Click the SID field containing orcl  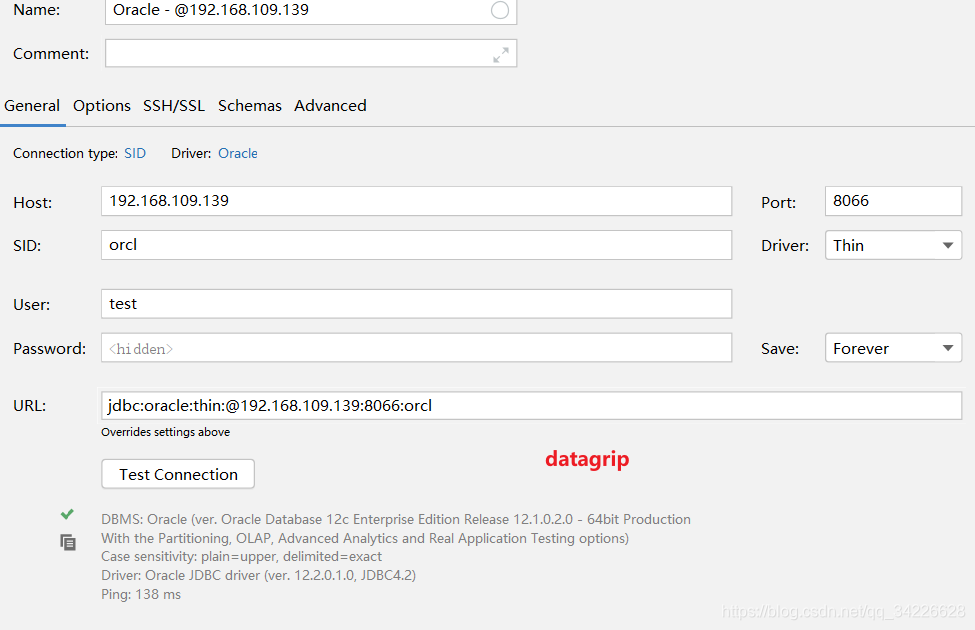click(415, 245)
